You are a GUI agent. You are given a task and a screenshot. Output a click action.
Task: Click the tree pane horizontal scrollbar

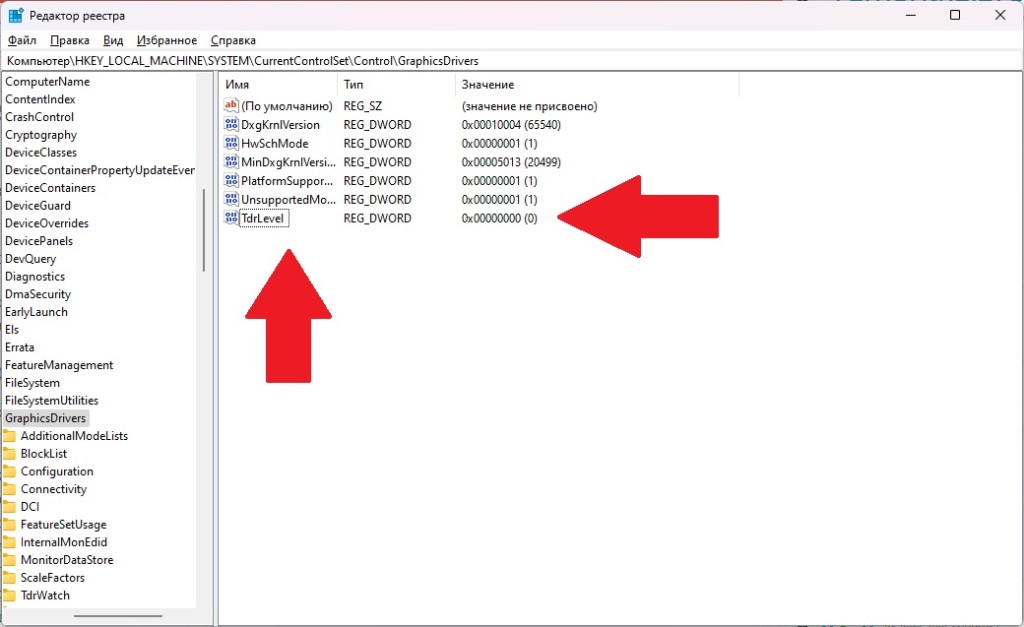click(118, 615)
